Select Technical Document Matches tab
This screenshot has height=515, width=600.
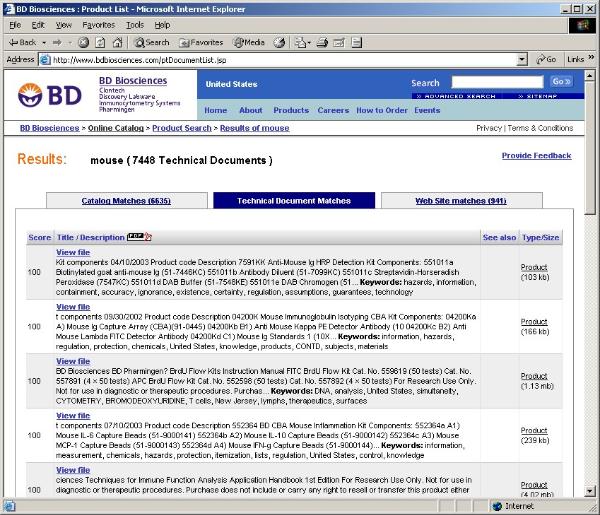(294, 201)
